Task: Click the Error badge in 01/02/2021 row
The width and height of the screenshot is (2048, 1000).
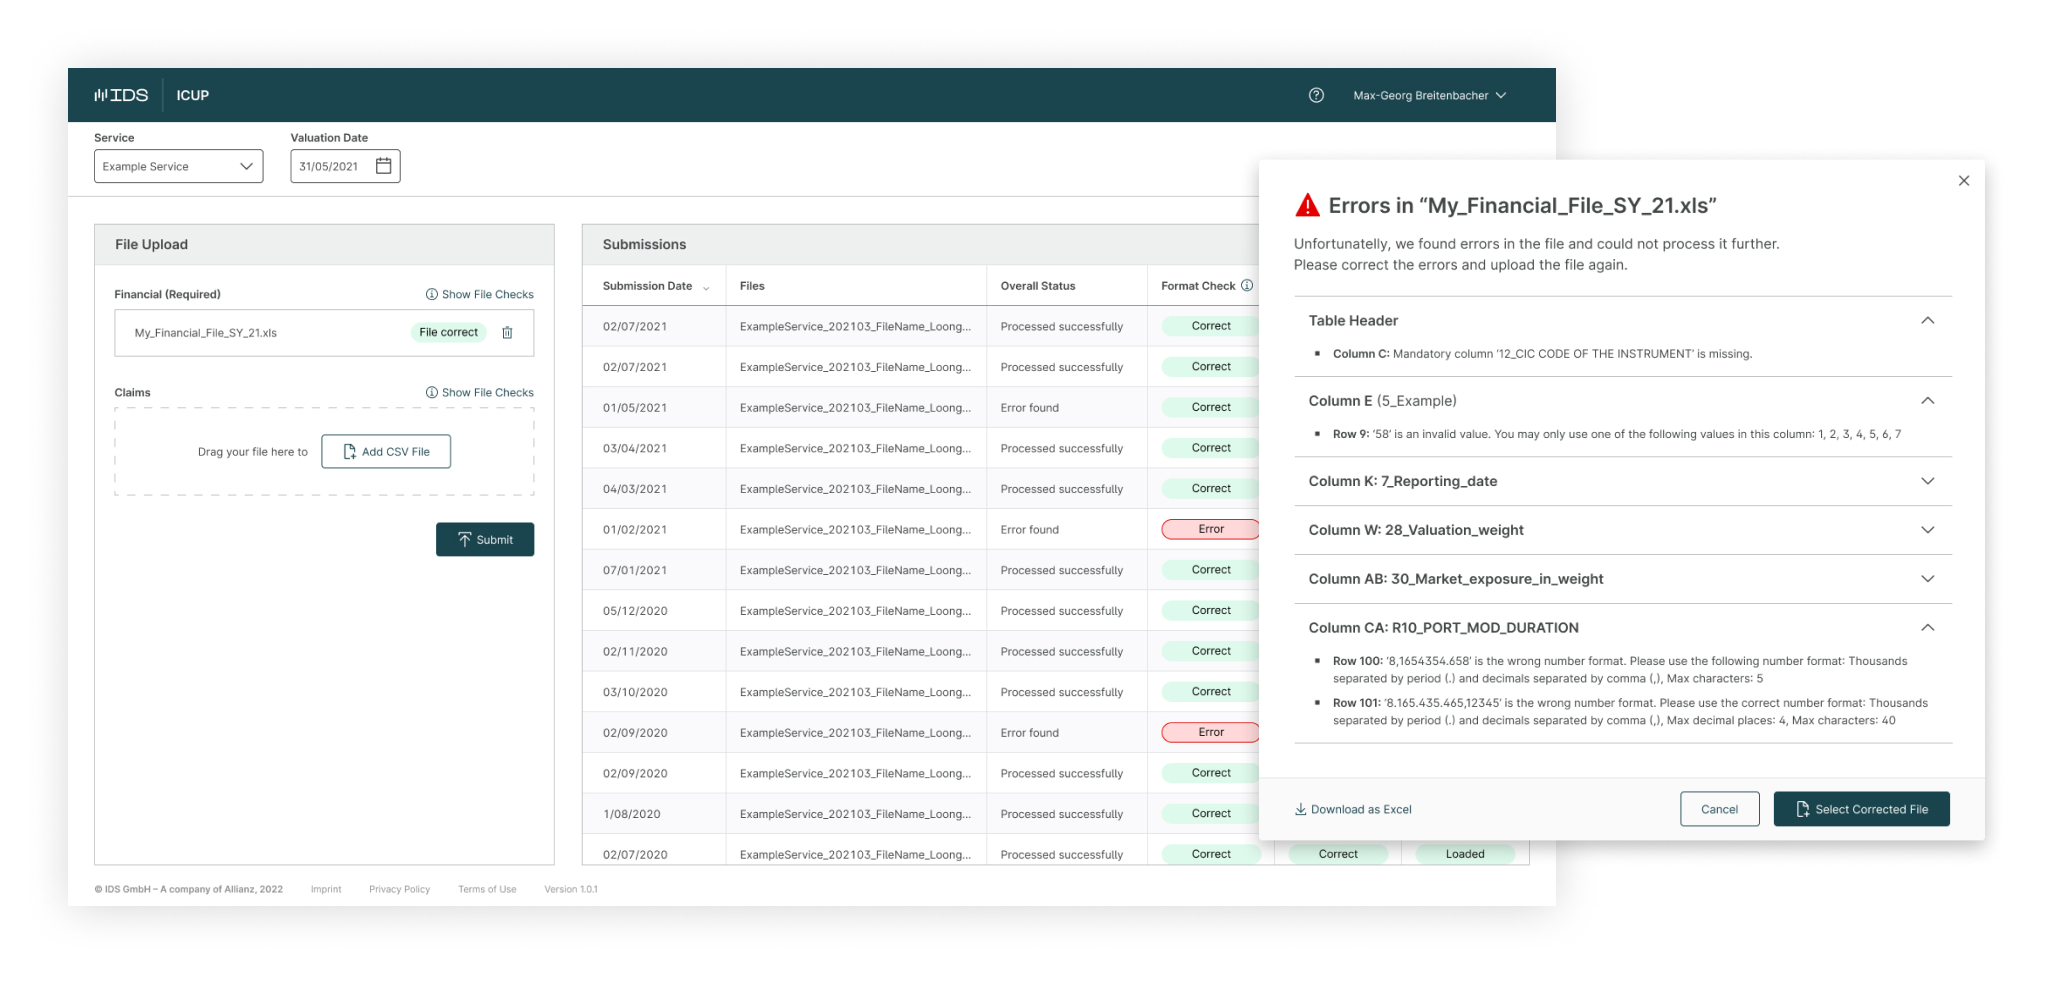Action: point(1211,529)
